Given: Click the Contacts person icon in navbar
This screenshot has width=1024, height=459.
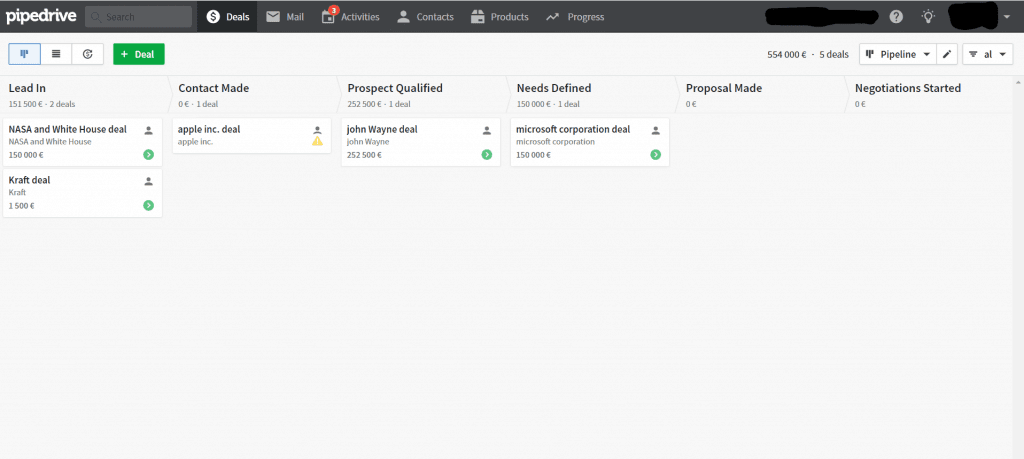Looking at the screenshot, I should click(404, 17).
